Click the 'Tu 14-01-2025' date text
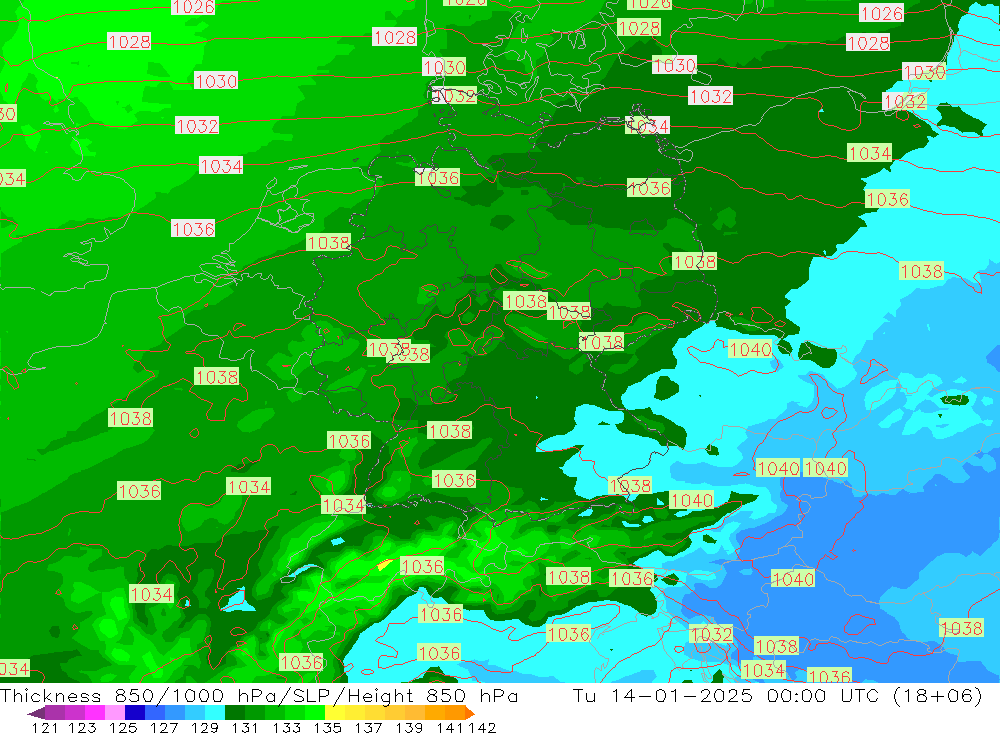The image size is (1000, 733). click(x=663, y=695)
